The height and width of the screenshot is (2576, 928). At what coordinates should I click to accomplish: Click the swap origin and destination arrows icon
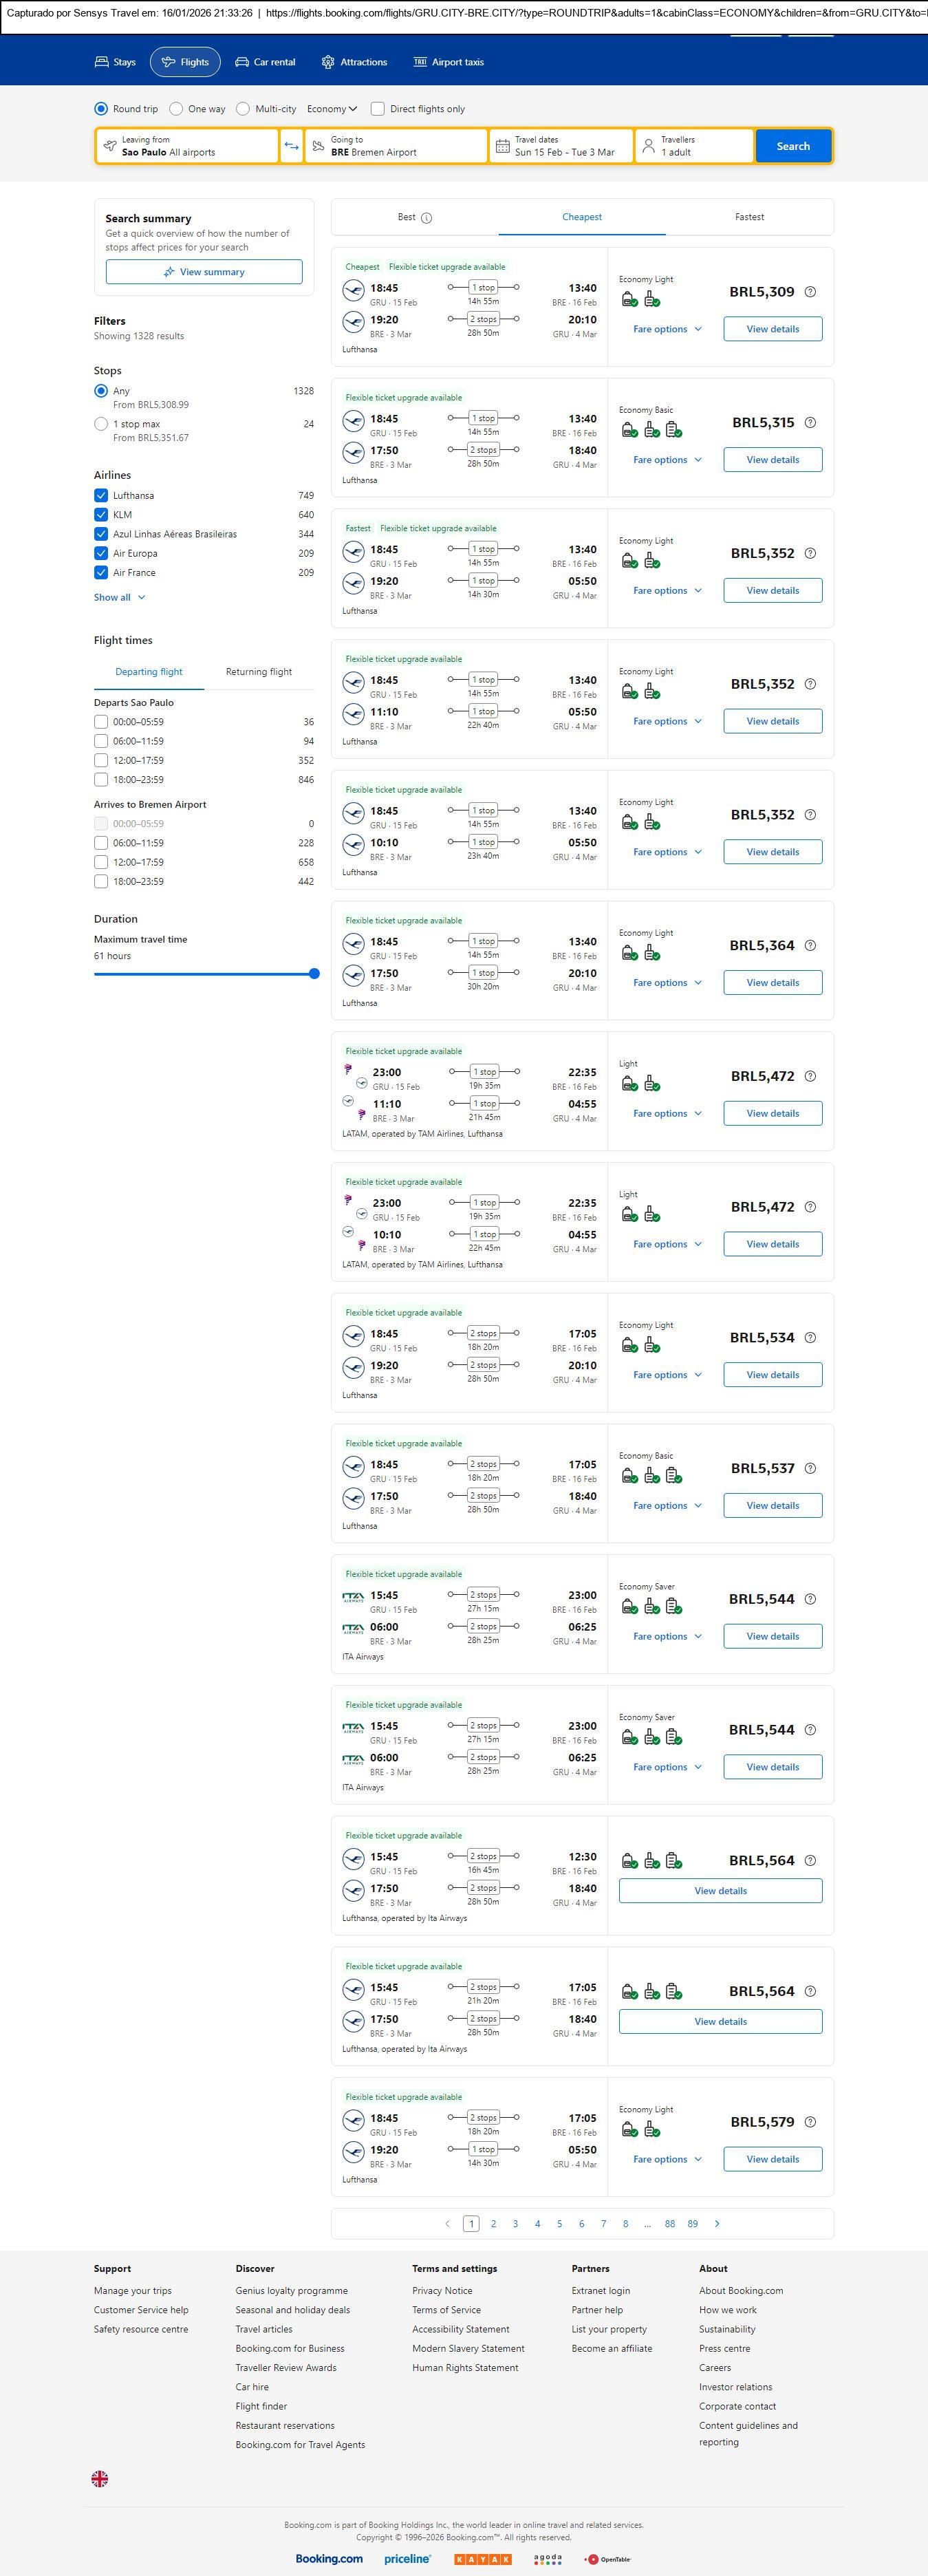point(291,146)
